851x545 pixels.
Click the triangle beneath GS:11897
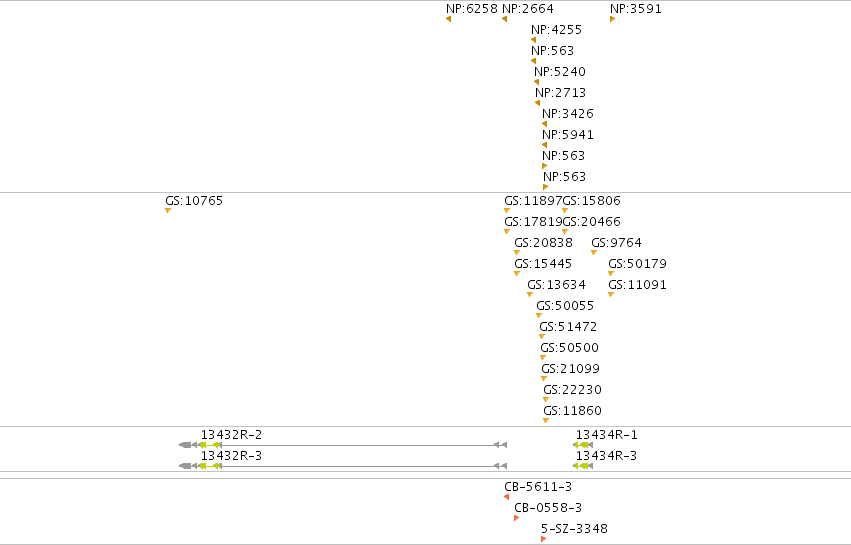click(507, 211)
